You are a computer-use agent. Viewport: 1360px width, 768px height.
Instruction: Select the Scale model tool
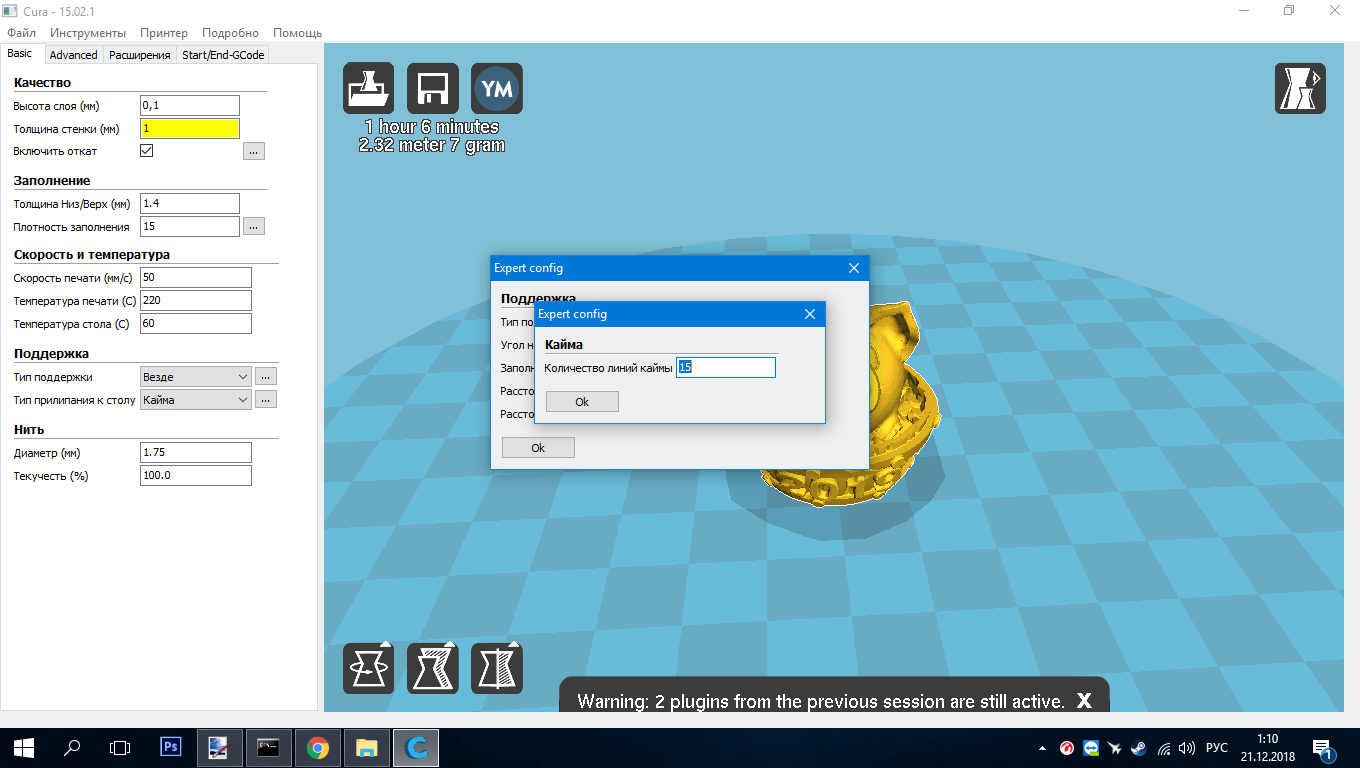(x=433, y=668)
